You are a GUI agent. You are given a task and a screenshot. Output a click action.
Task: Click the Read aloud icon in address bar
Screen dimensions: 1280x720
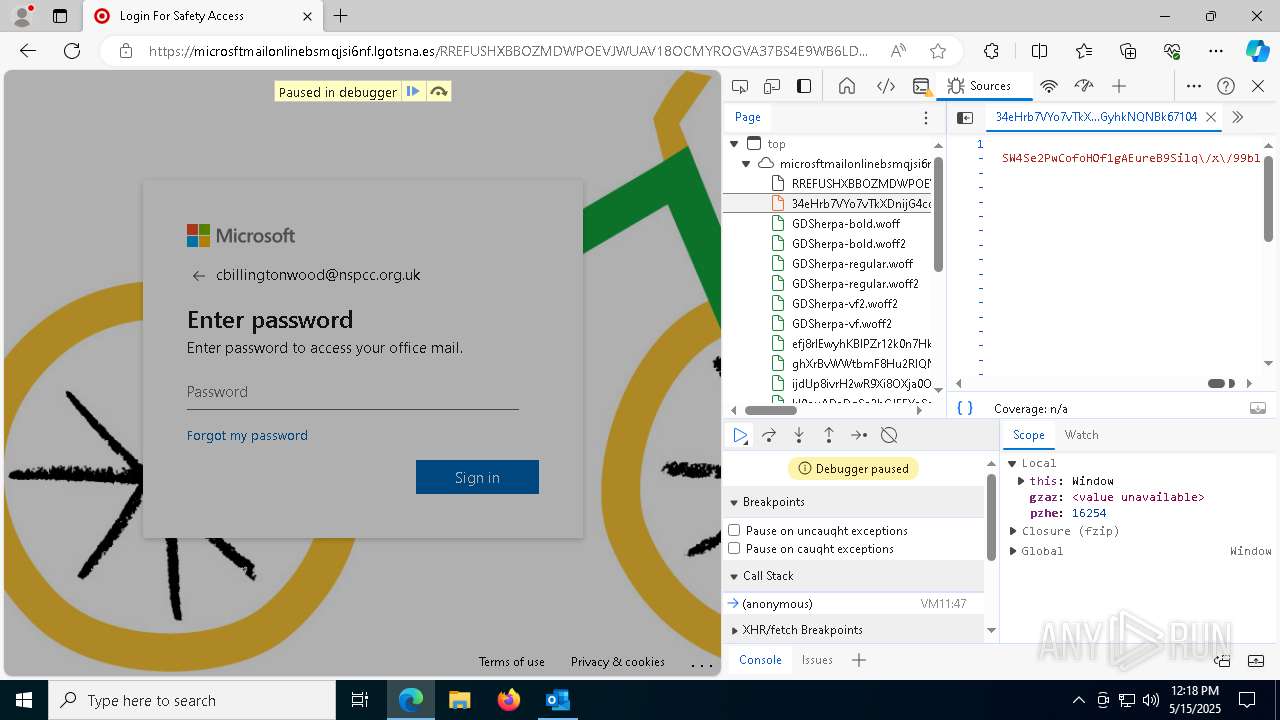898,51
